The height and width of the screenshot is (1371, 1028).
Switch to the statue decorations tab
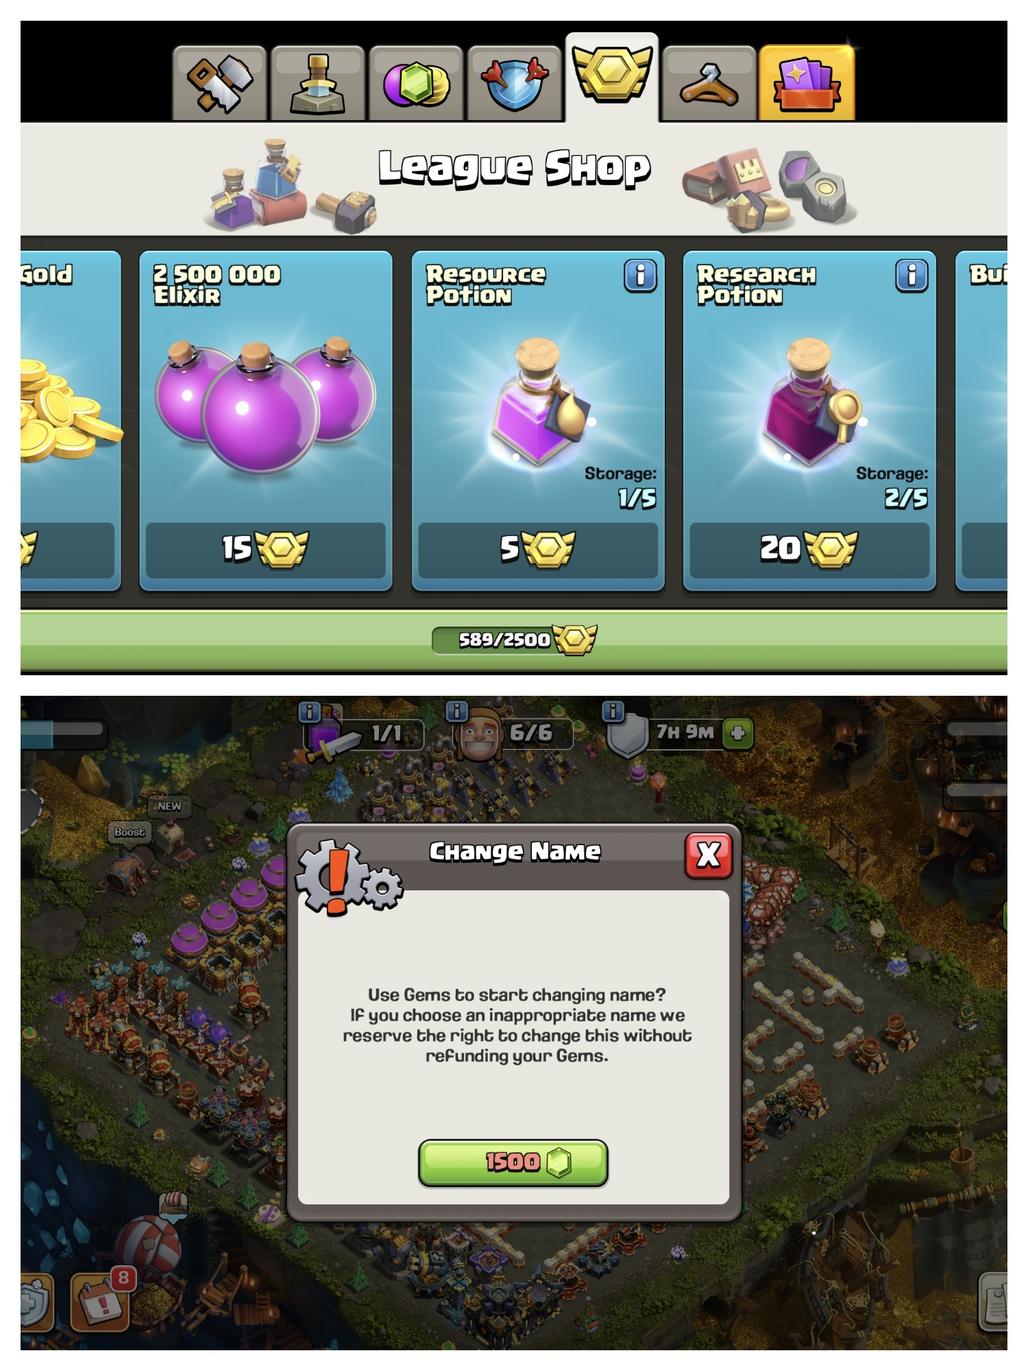coord(317,83)
